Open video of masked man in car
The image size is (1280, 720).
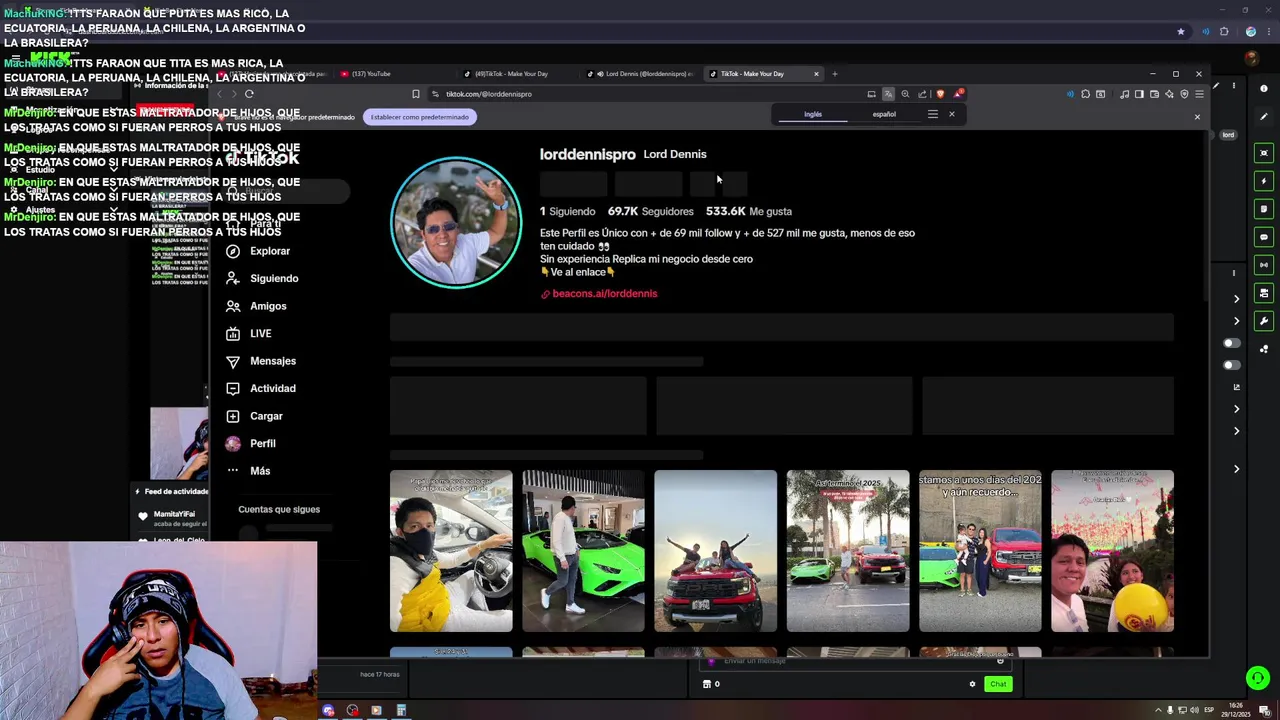click(451, 551)
